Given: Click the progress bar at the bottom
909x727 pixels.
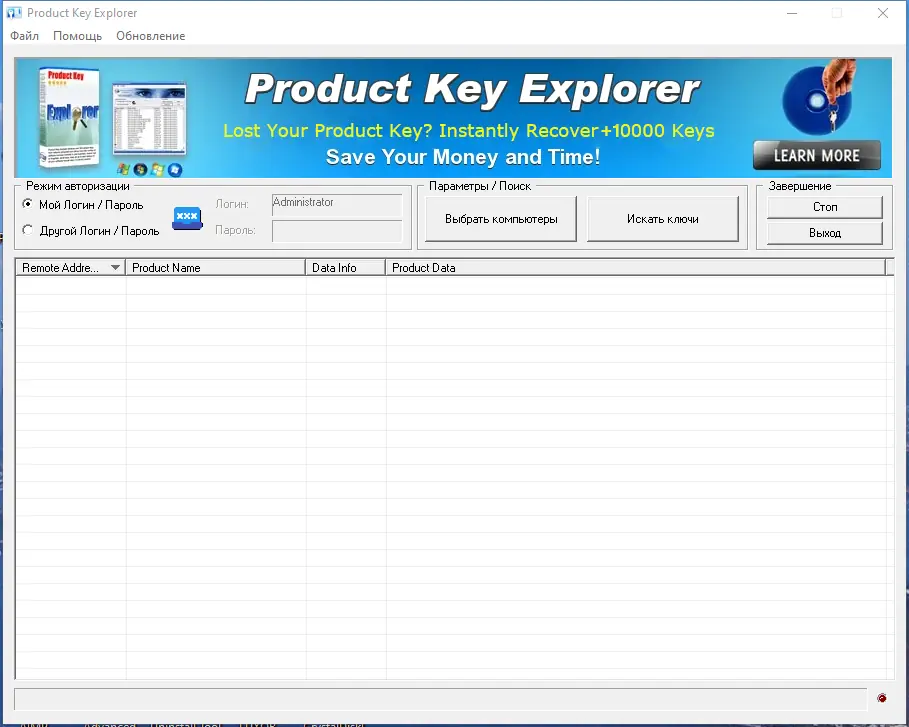Looking at the screenshot, I should click(x=440, y=697).
